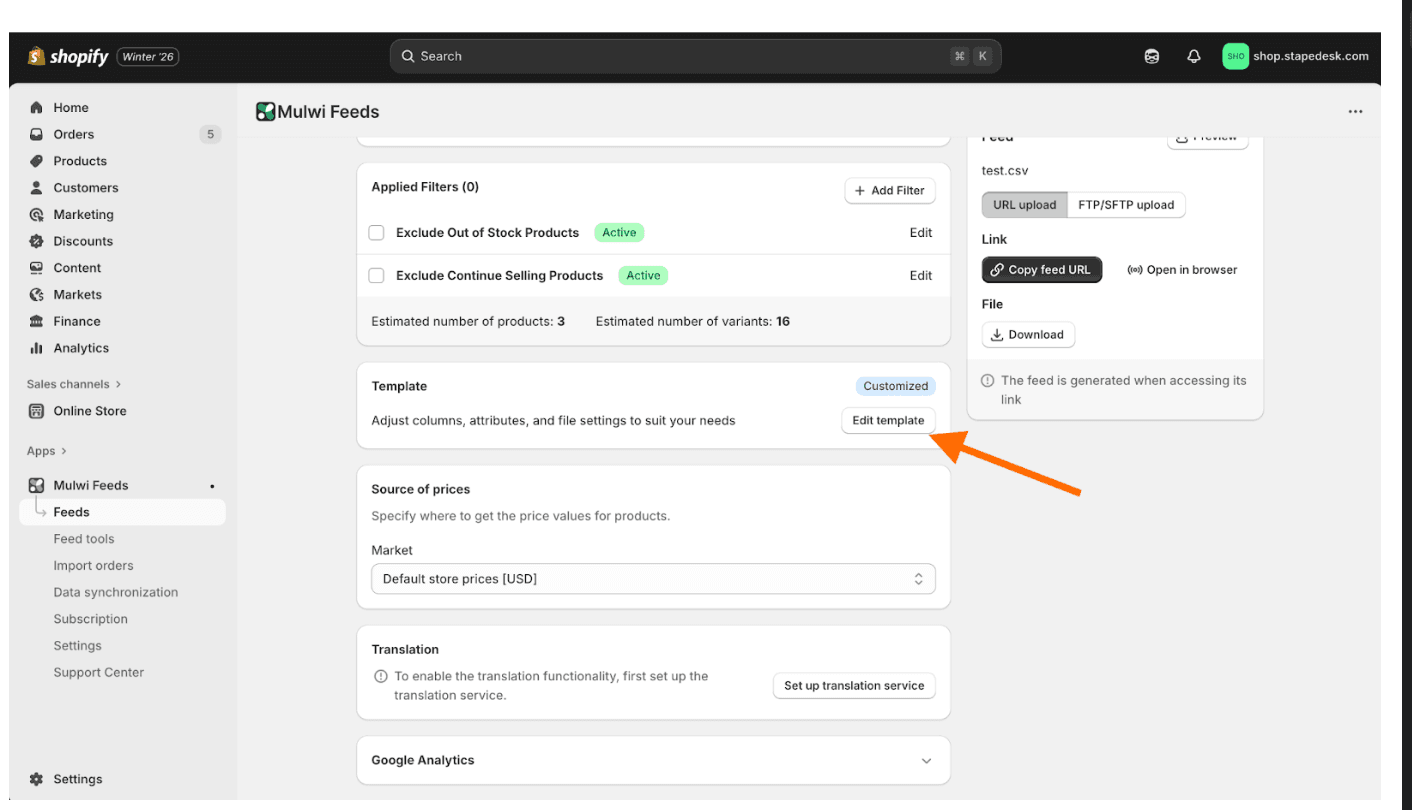Image resolution: width=1412 pixels, height=810 pixels.
Task: Check Exclude Out of Stock Products checkbox
Action: 377,233
